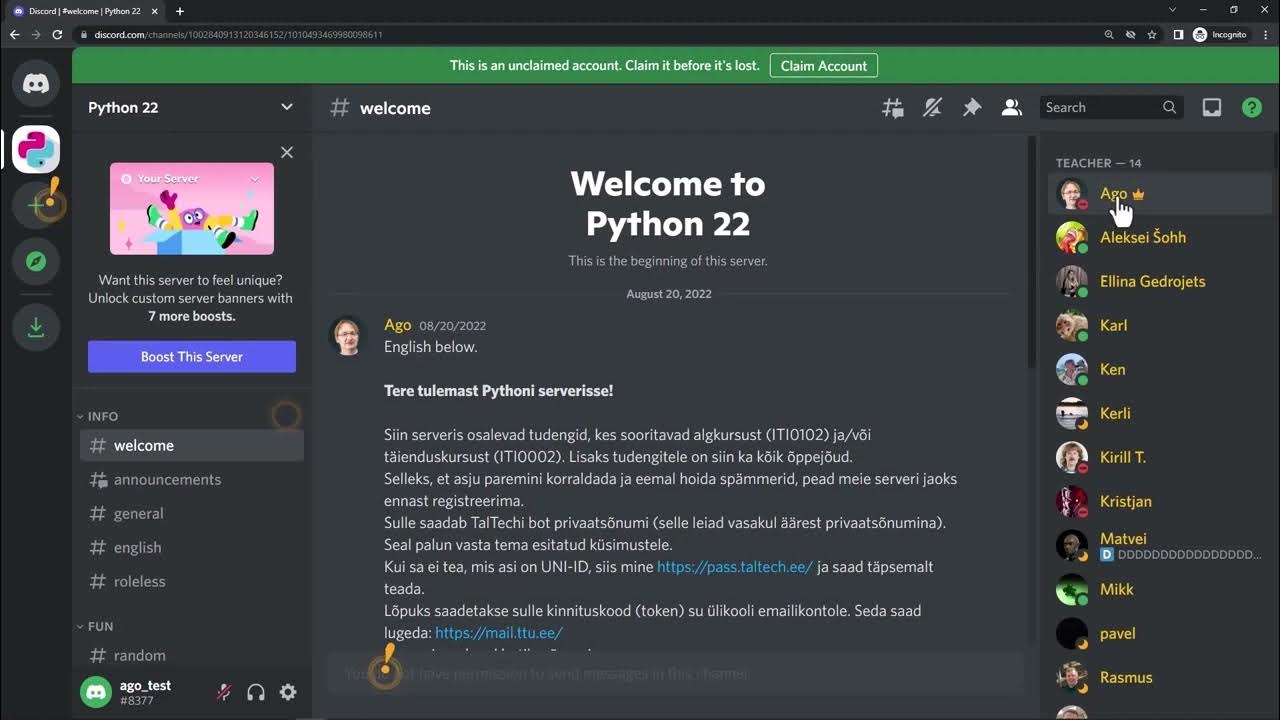Open Explore Public Servers compass icon
Image resolution: width=1280 pixels, height=720 pixels.
36,262
